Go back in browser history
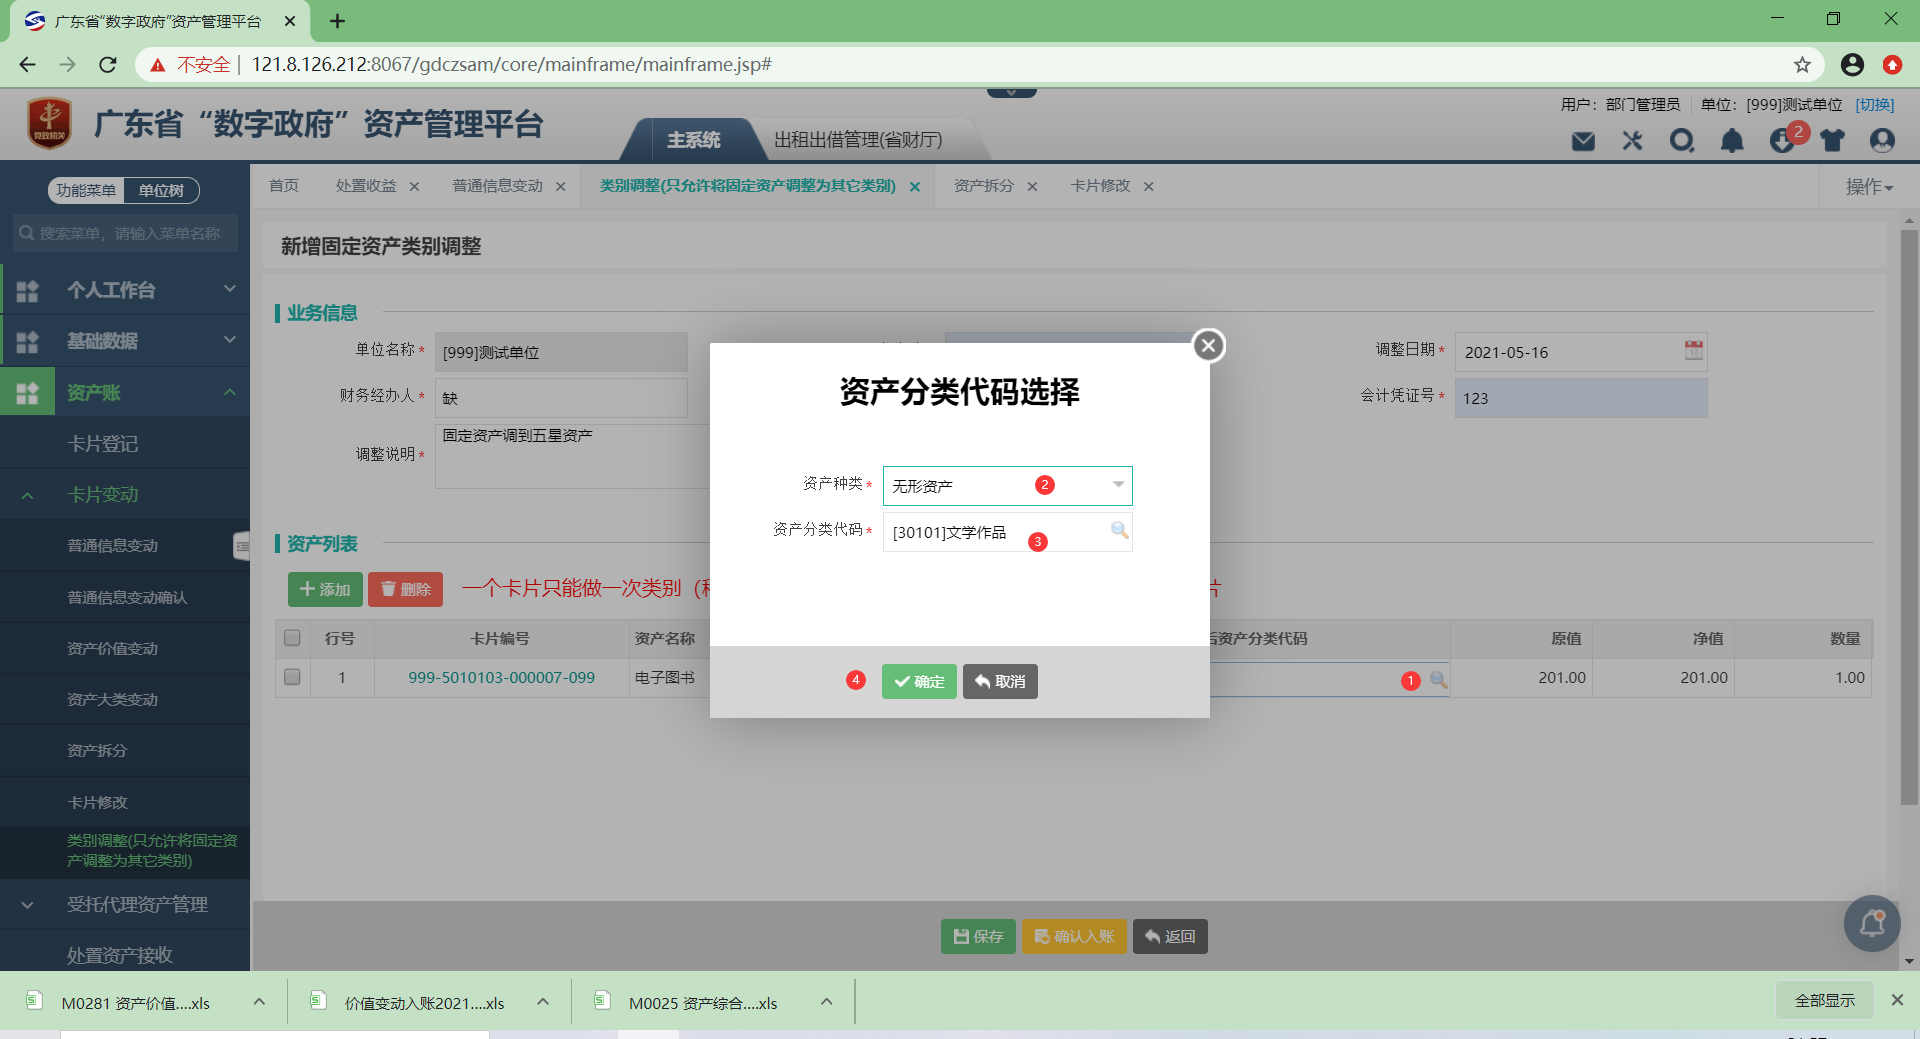 (x=27, y=65)
